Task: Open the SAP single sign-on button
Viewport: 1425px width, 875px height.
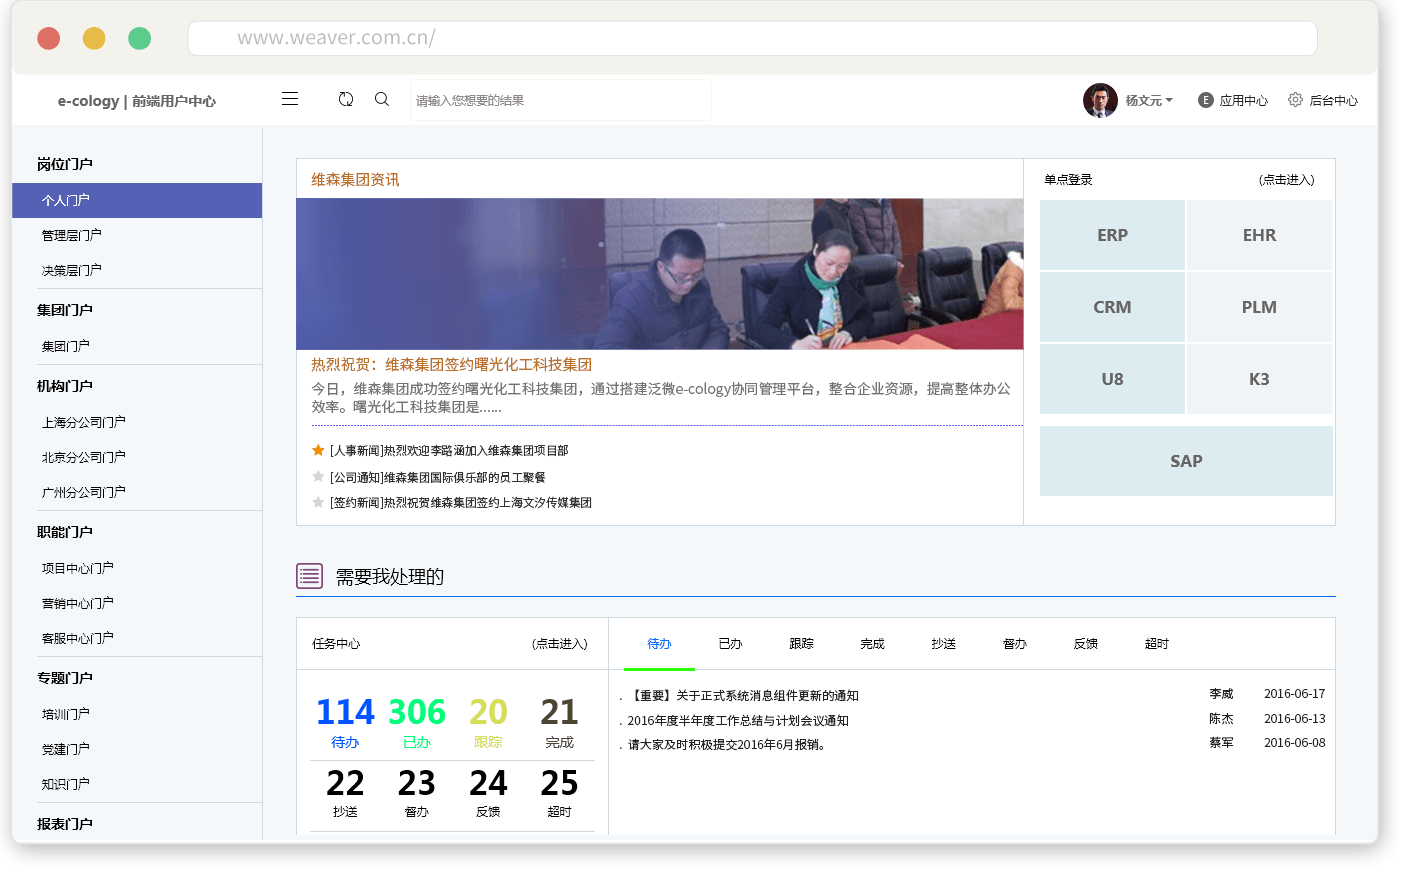Action: click(1186, 461)
